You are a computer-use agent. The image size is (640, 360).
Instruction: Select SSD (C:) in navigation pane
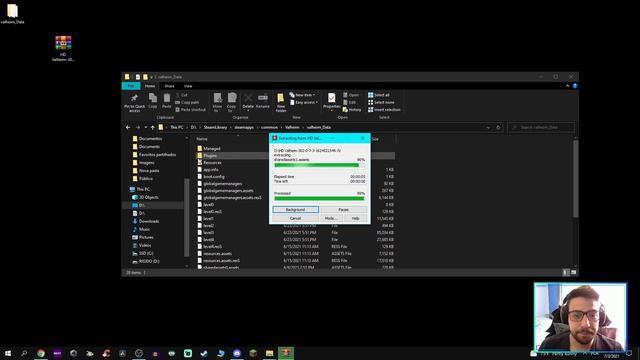[x=146, y=253]
